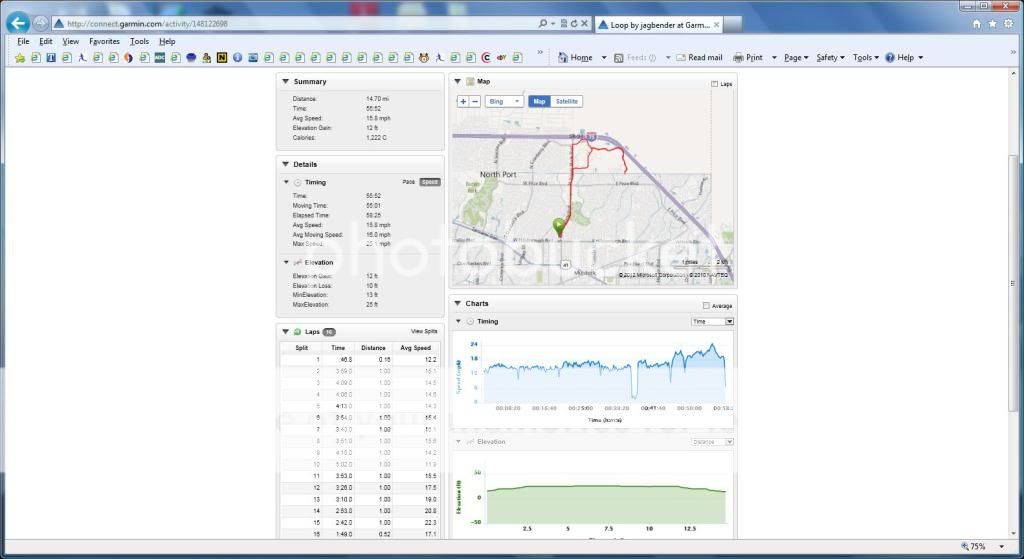Click the Home toolbar icon
The image size is (1024, 559).
tap(564, 58)
